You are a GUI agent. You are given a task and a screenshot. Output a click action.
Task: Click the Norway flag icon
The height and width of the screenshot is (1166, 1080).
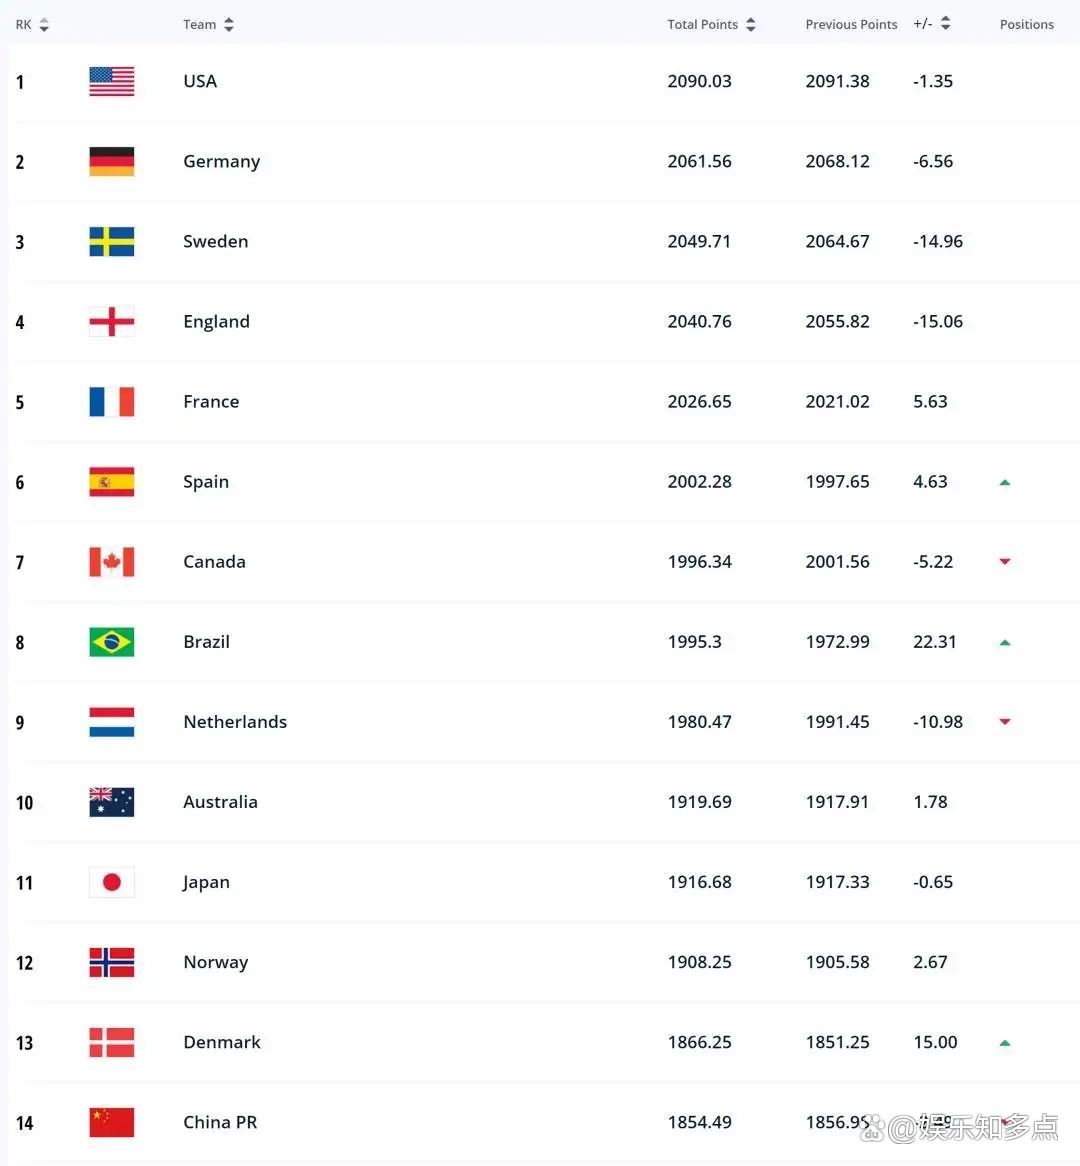[x=112, y=962]
